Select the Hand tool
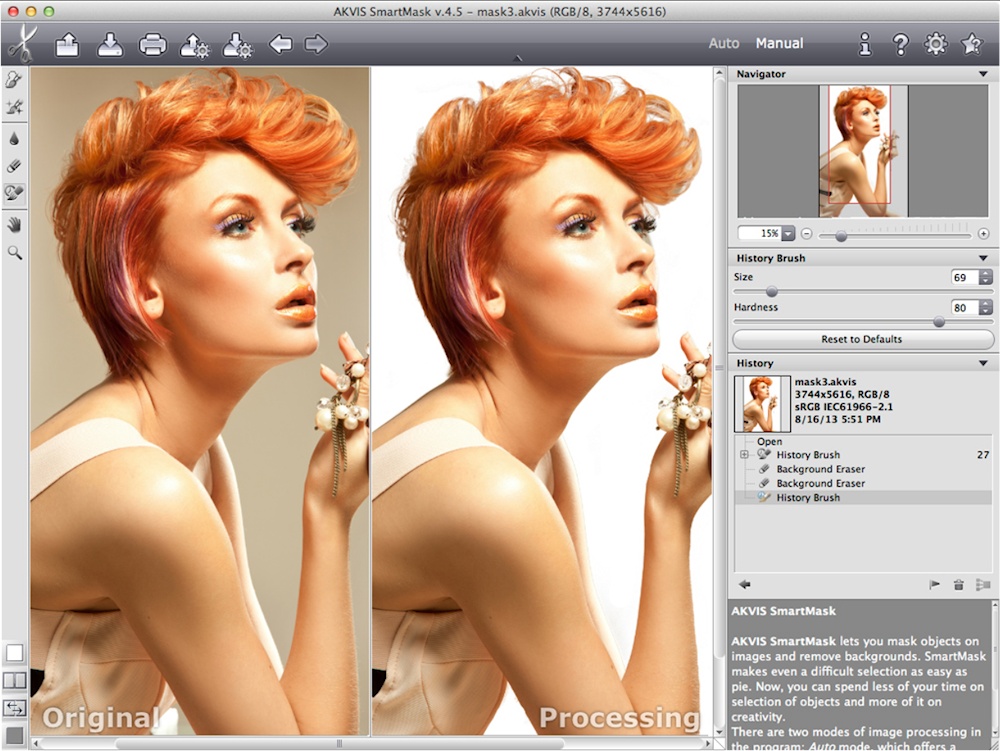1000x751 pixels. pyautogui.click(x=15, y=224)
